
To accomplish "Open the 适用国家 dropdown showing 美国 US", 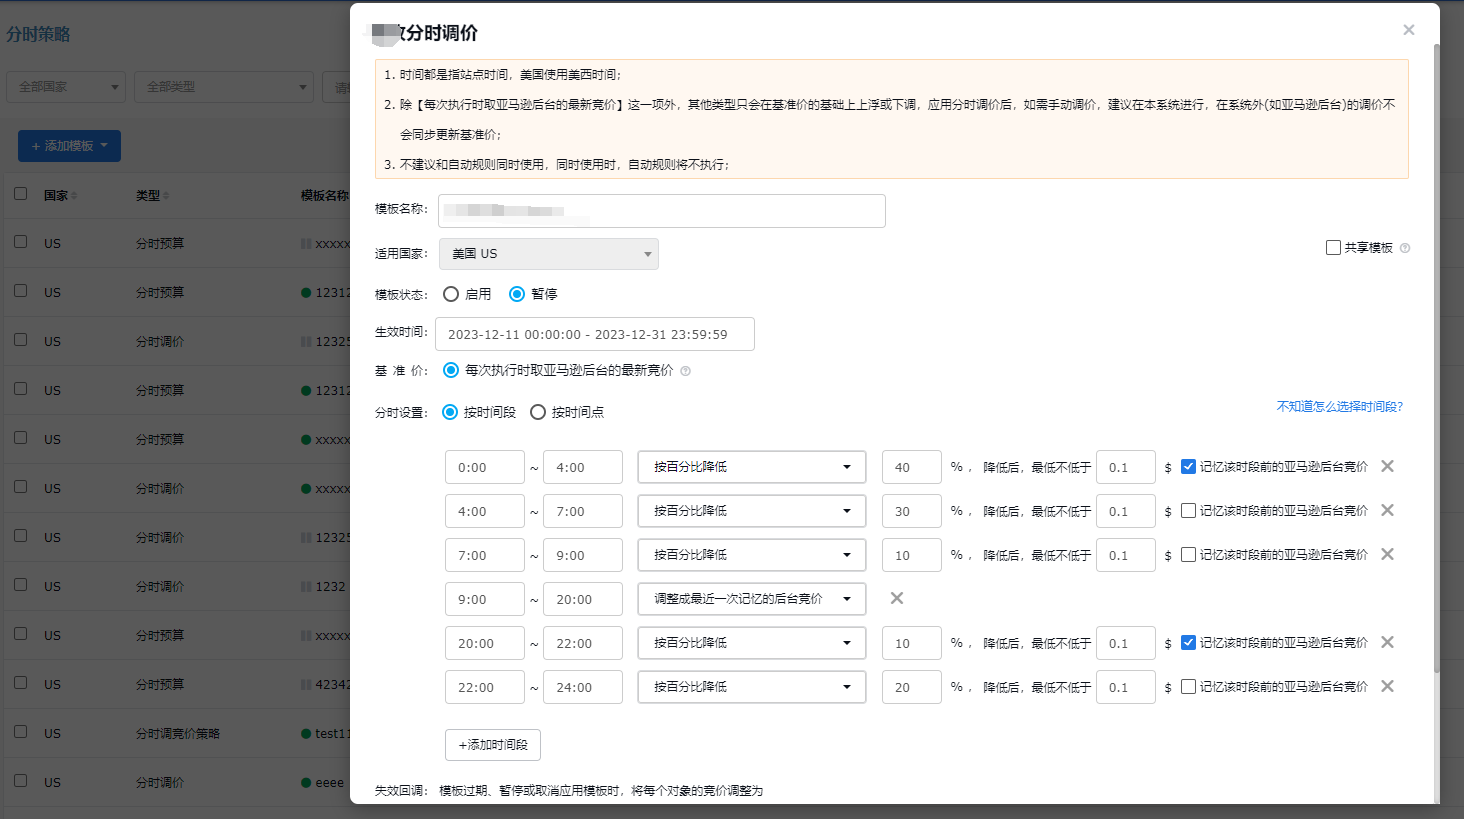I will click(549, 254).
